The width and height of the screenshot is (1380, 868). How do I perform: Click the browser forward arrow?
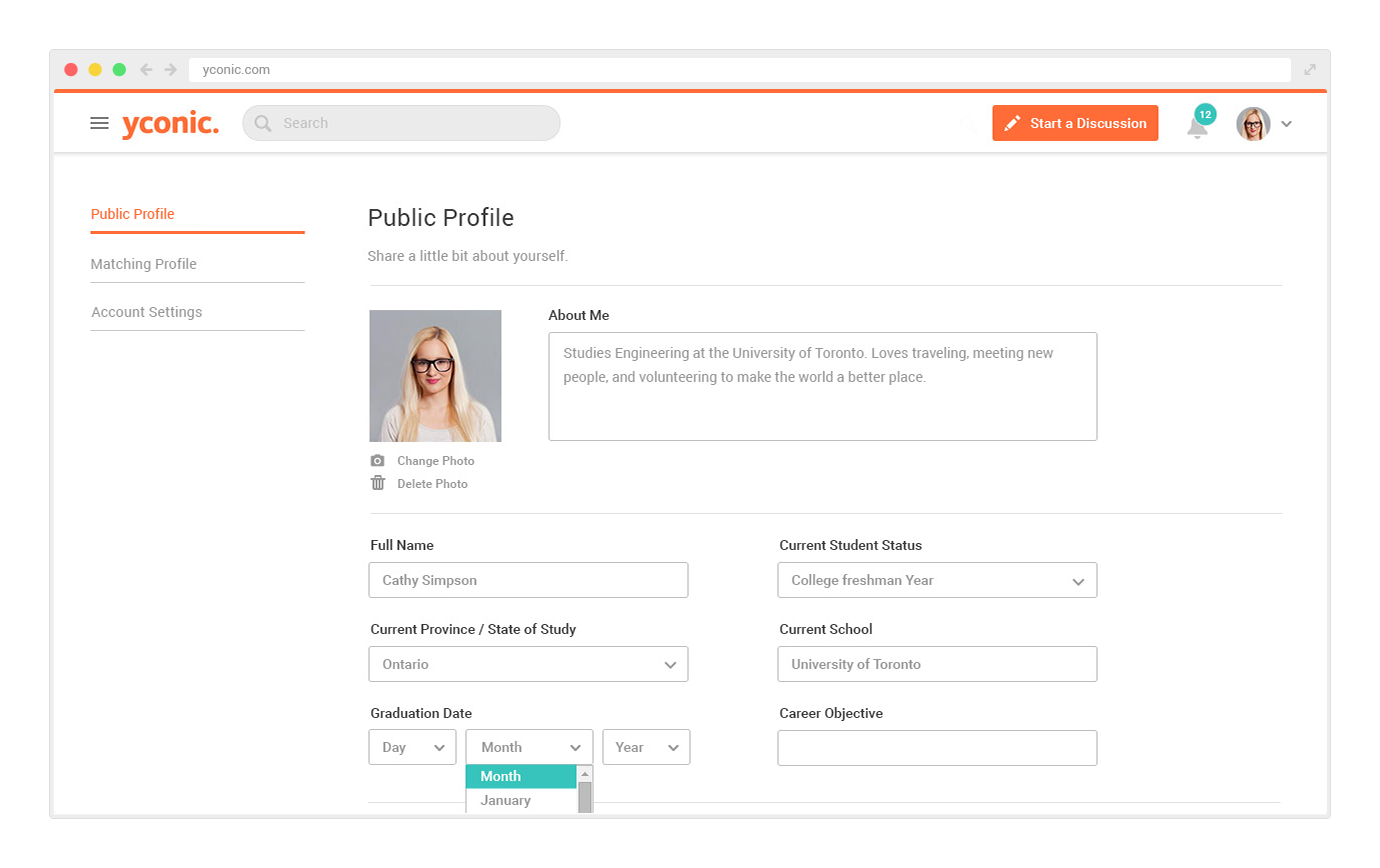tap(171, 69)
